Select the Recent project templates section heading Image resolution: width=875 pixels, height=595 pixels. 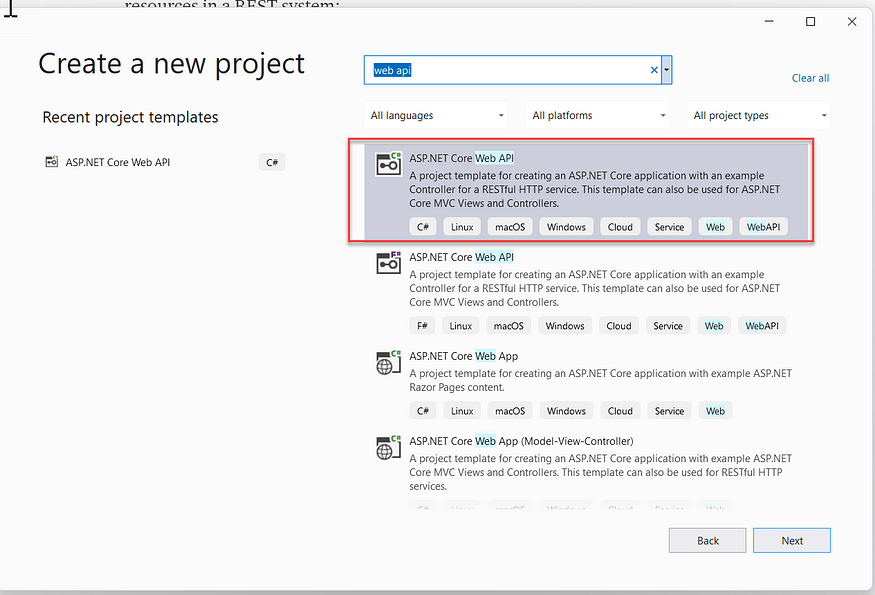tap(130, 117)
